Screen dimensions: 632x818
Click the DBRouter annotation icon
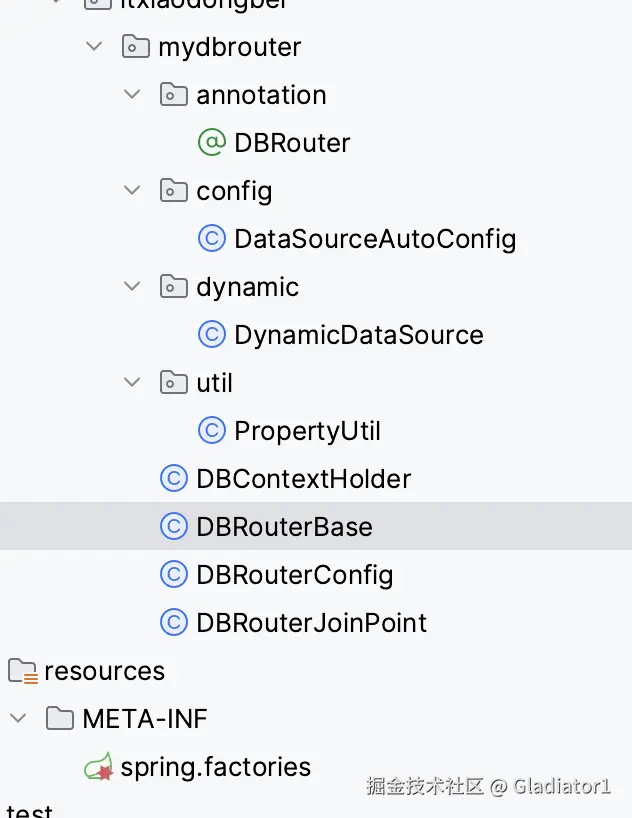212,143
